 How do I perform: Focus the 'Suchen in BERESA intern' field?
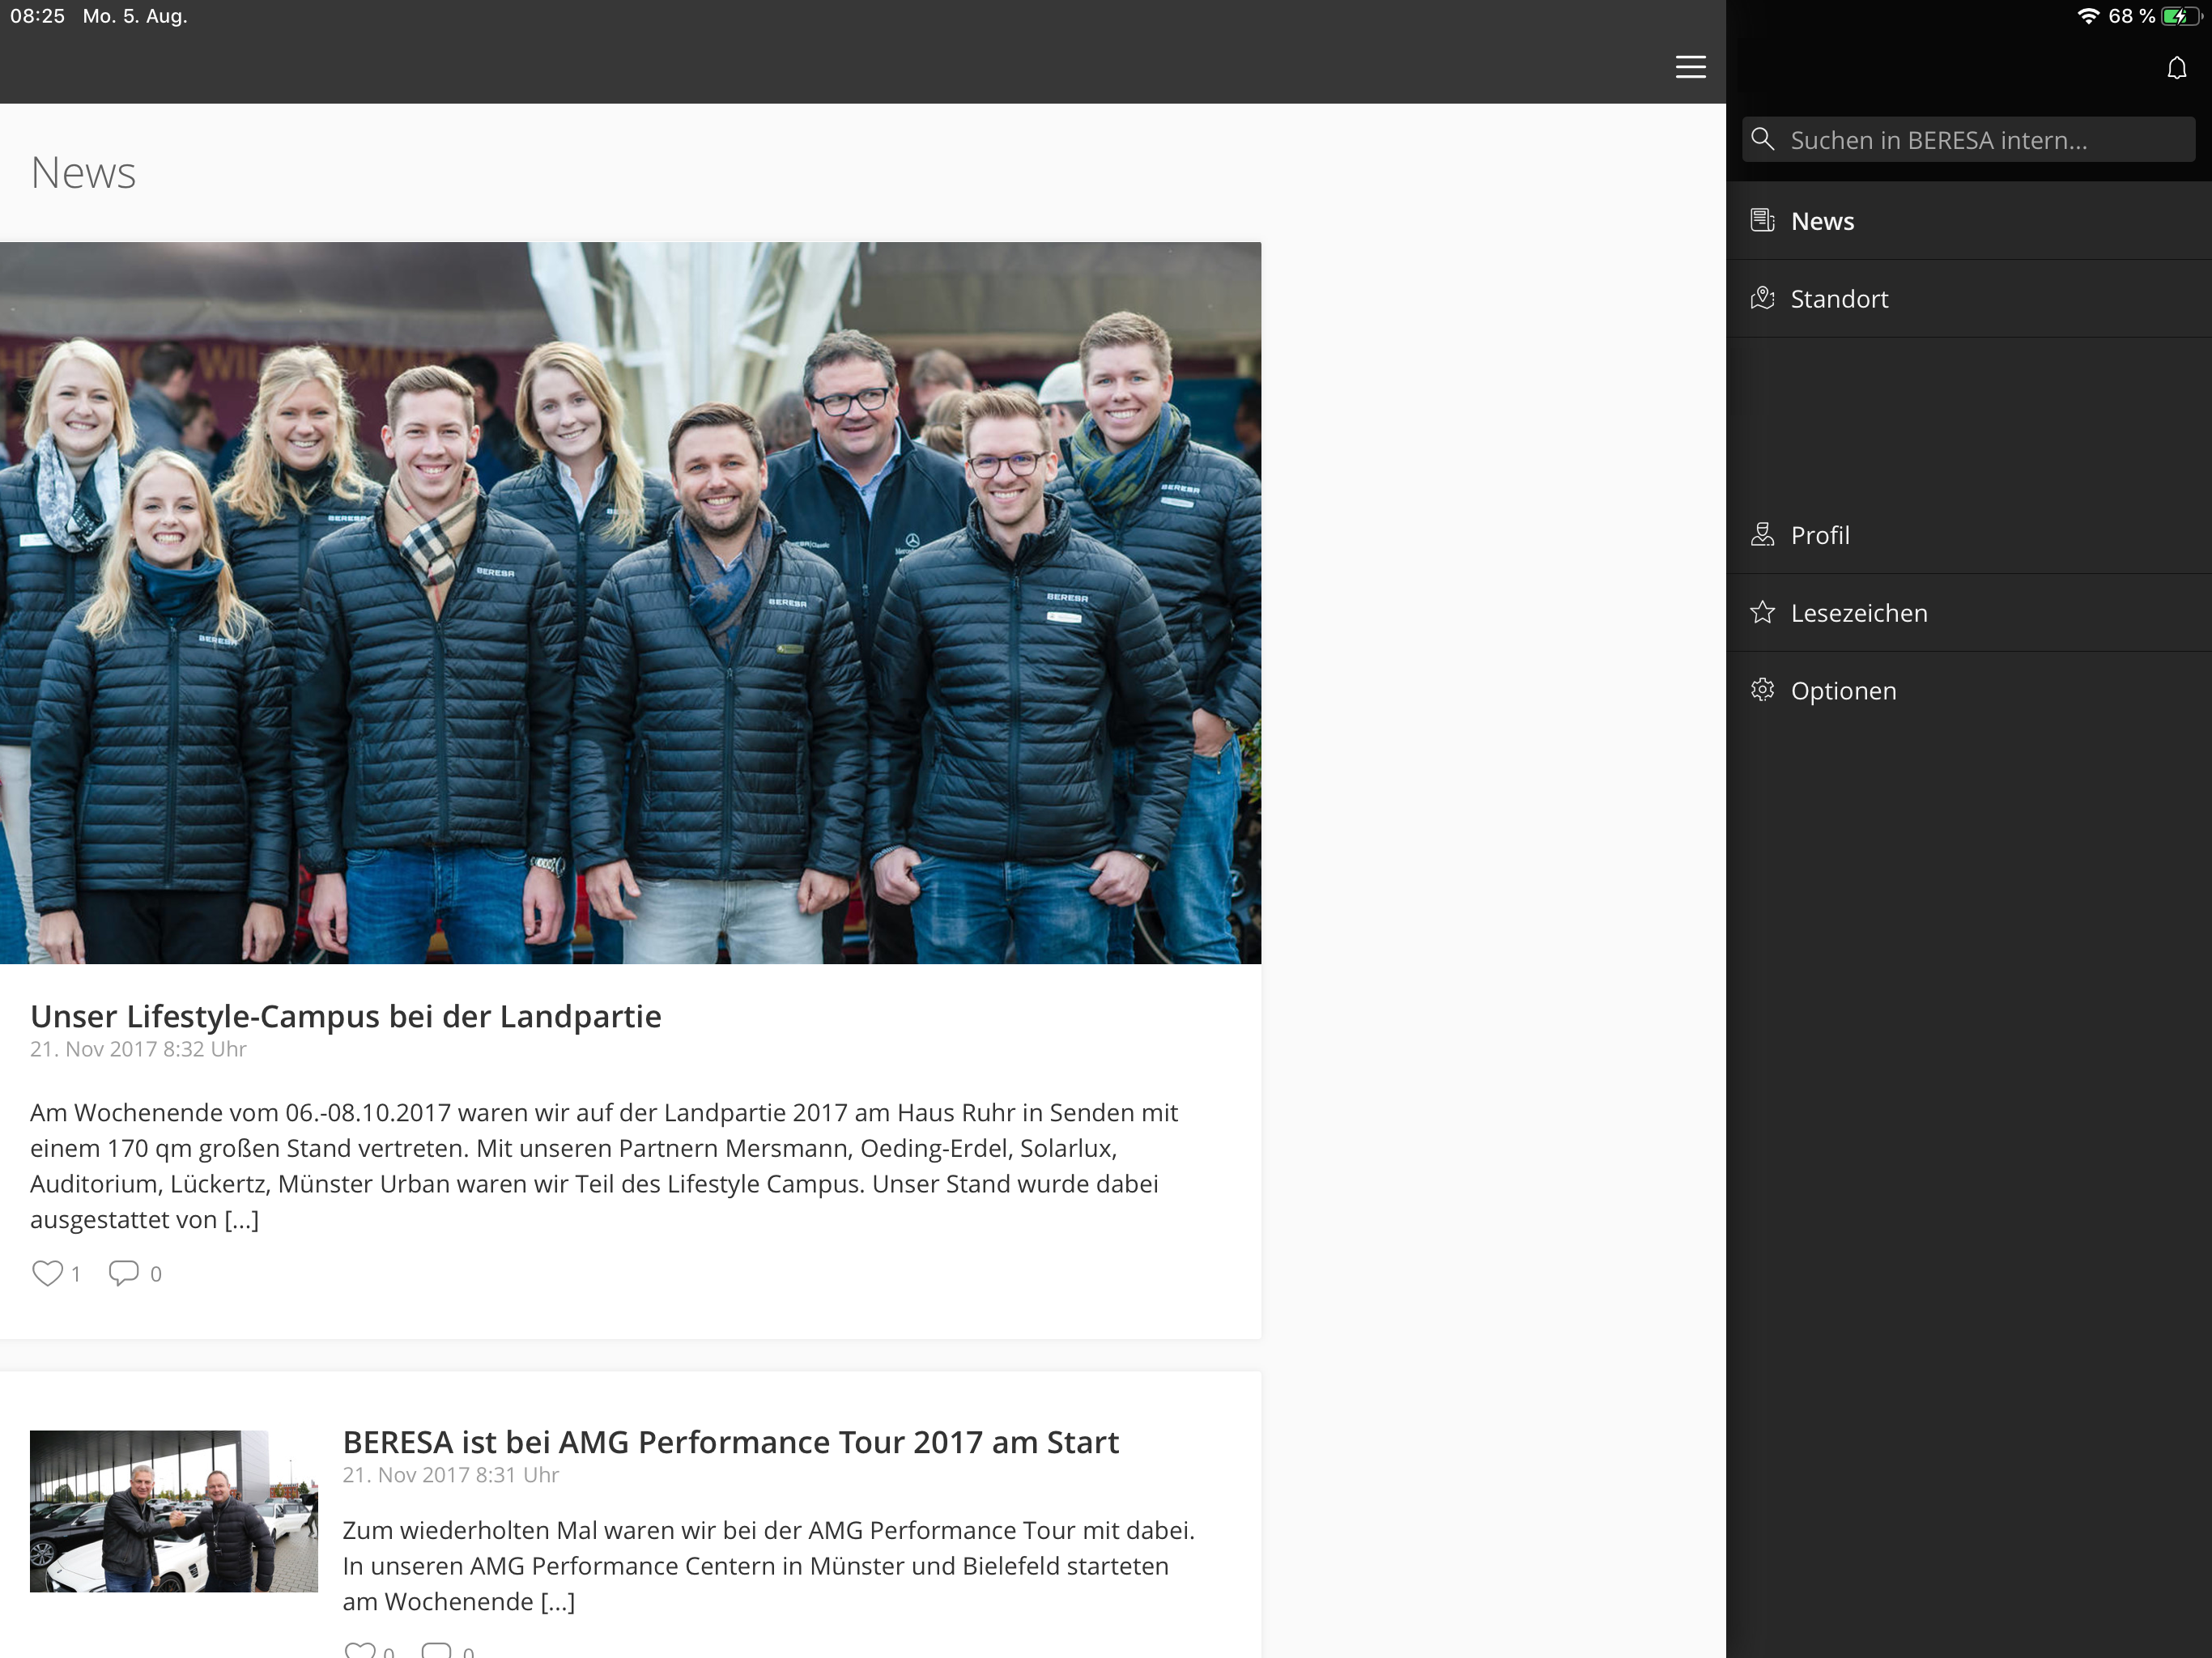point(1985,140)
